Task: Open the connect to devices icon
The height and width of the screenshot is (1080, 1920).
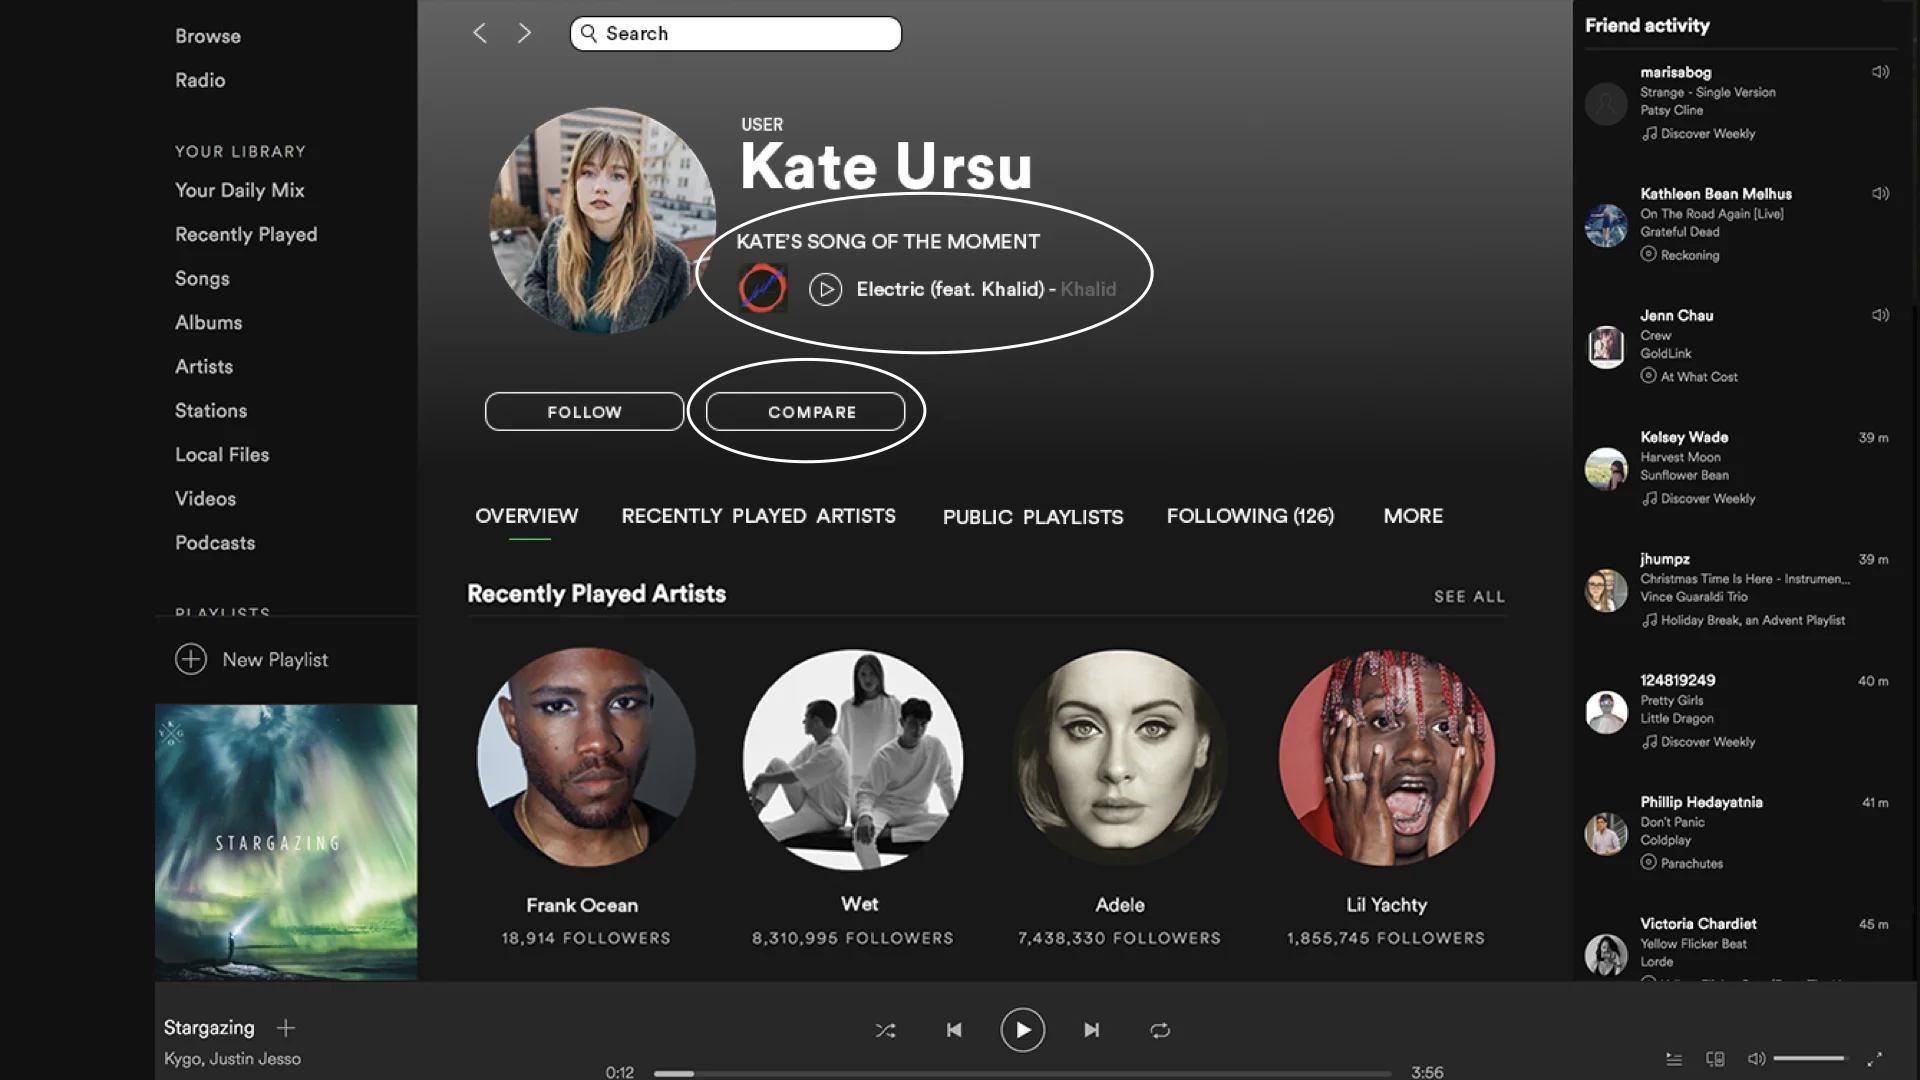Action: point(1715,1059)
